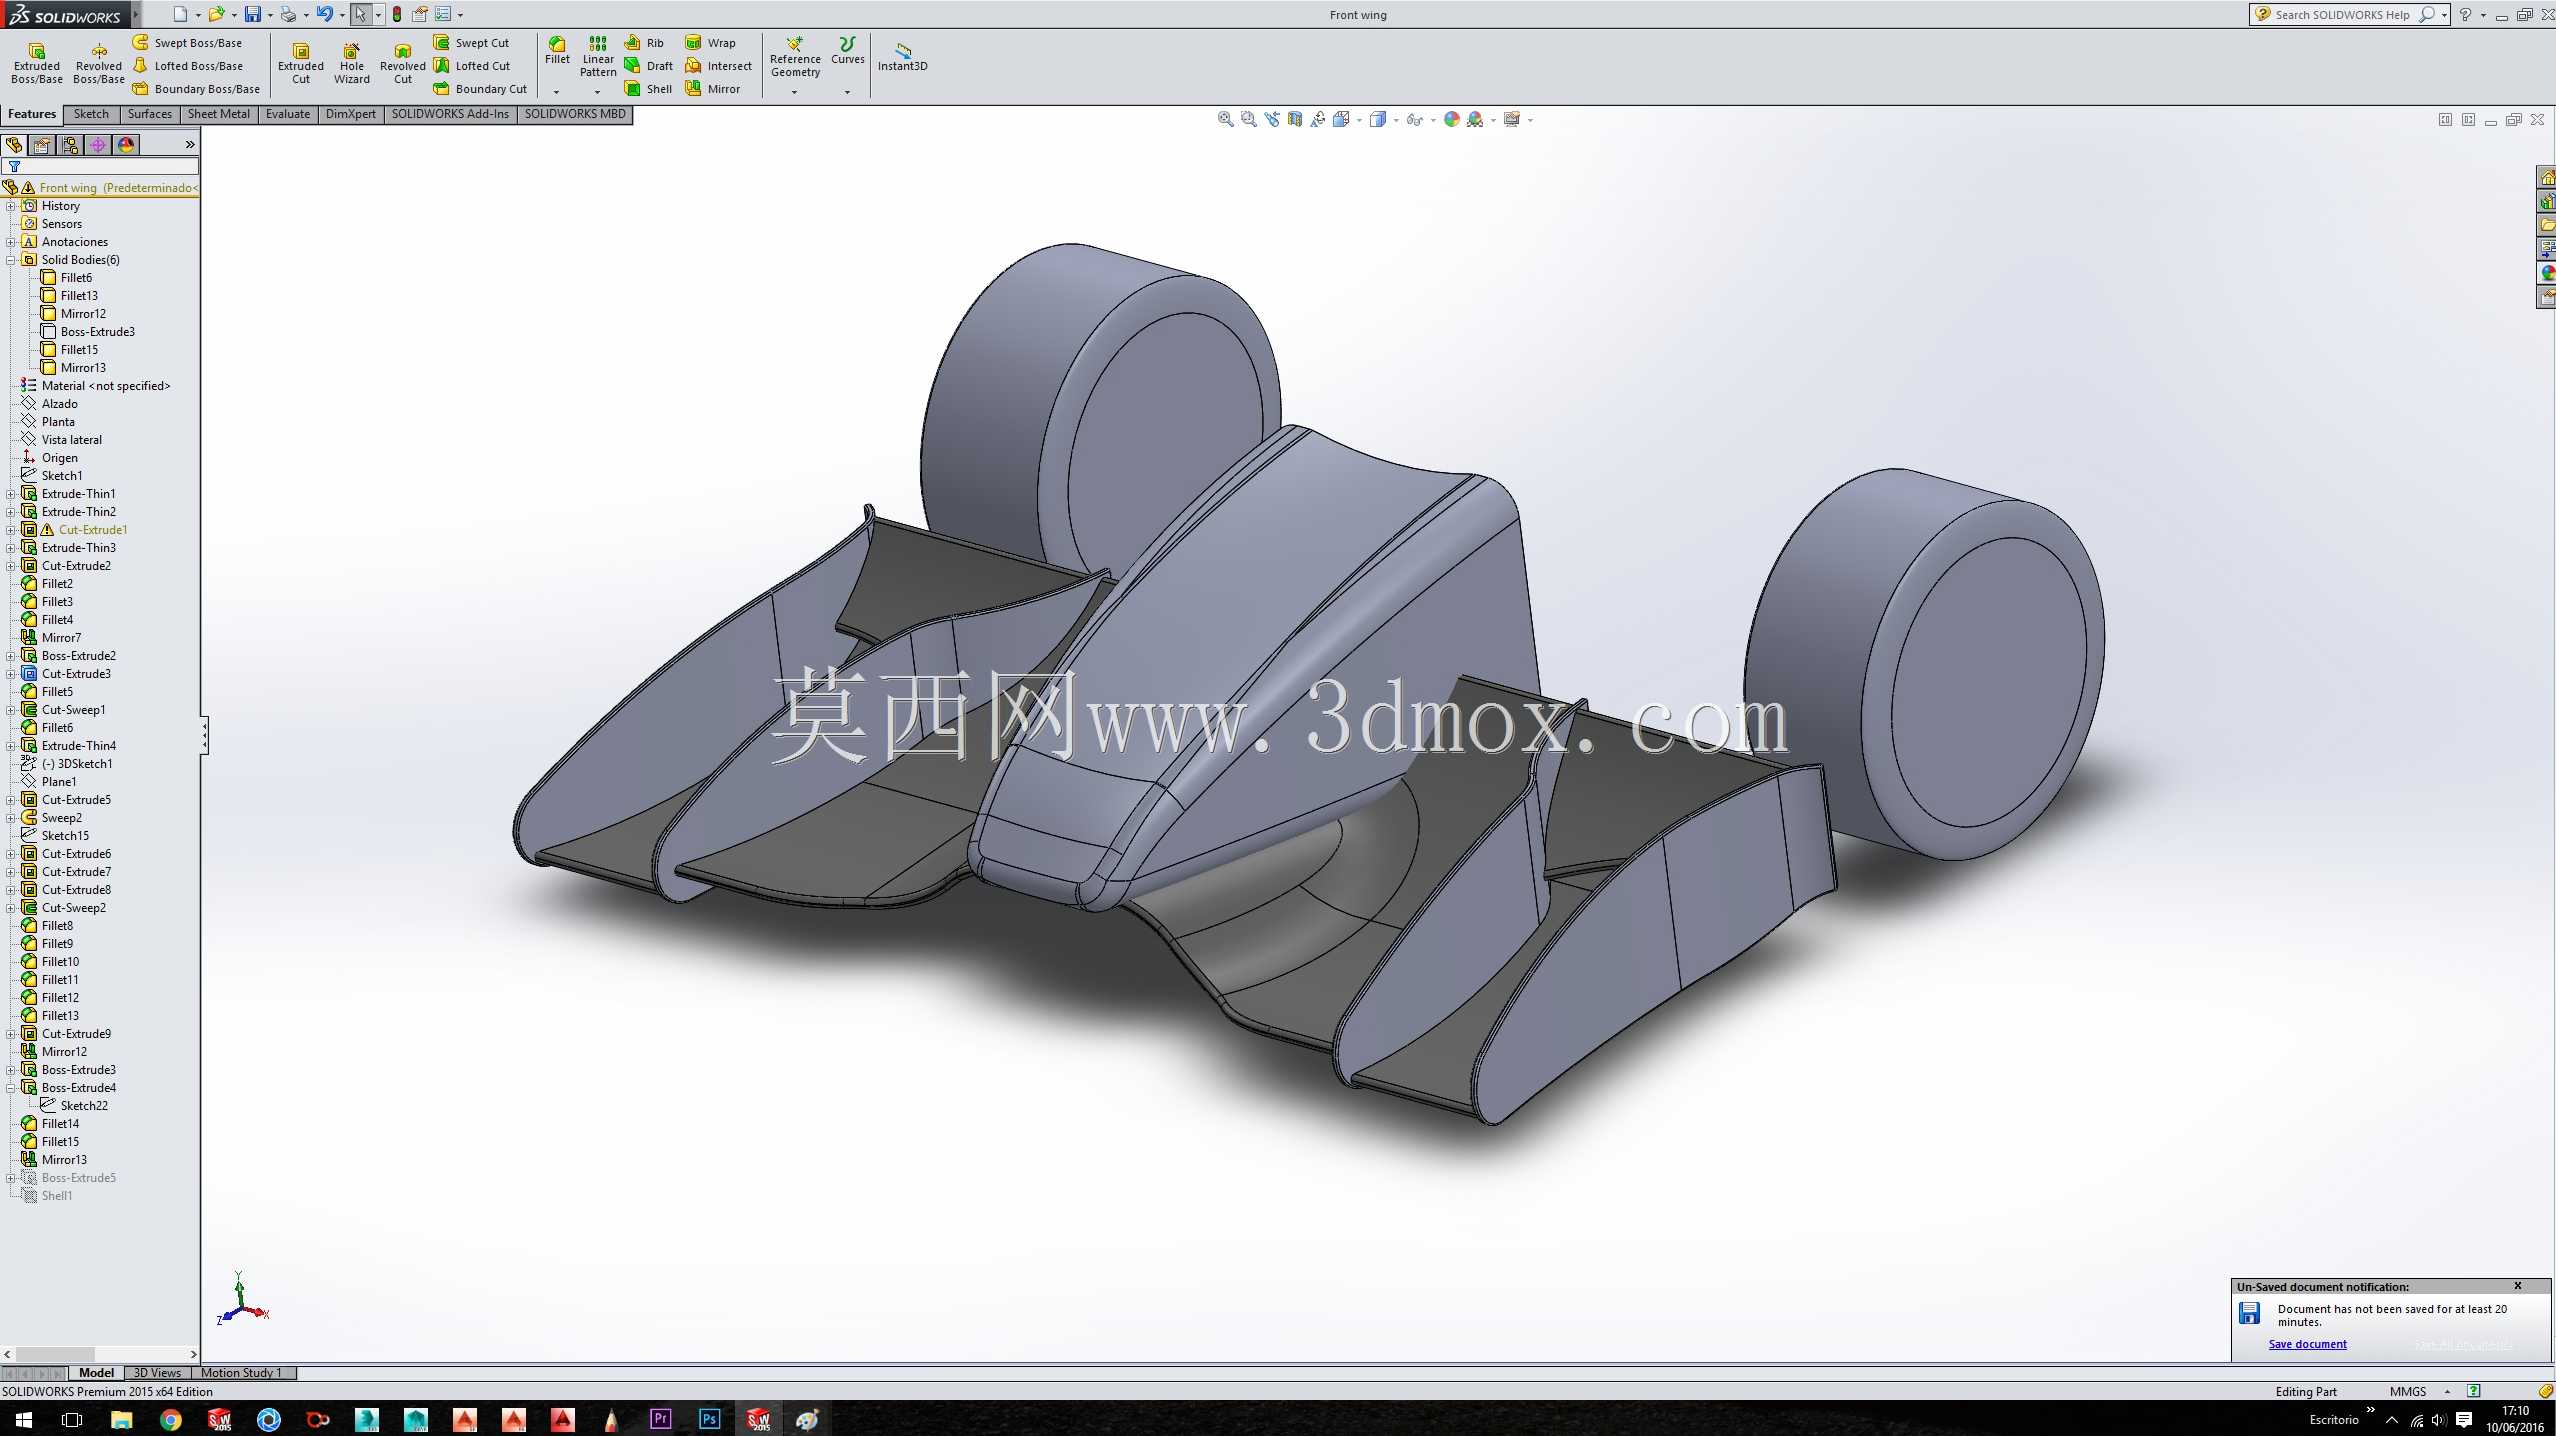Switch to the Sketch tab
The image size is (2556, 1436).
point(91,114)
